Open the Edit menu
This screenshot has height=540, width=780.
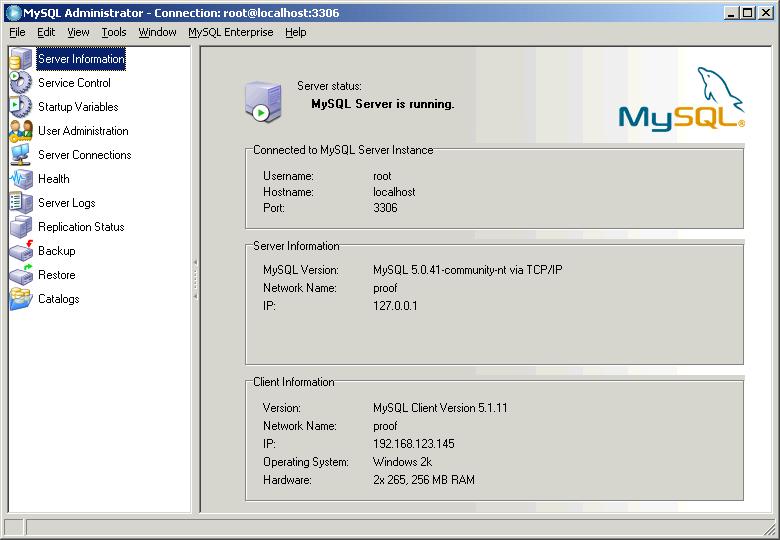coord(46,32)
